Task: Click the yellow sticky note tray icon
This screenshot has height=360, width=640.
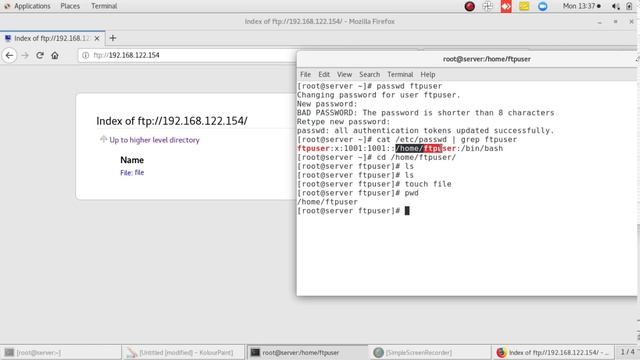Action: [x=524, y=6]
